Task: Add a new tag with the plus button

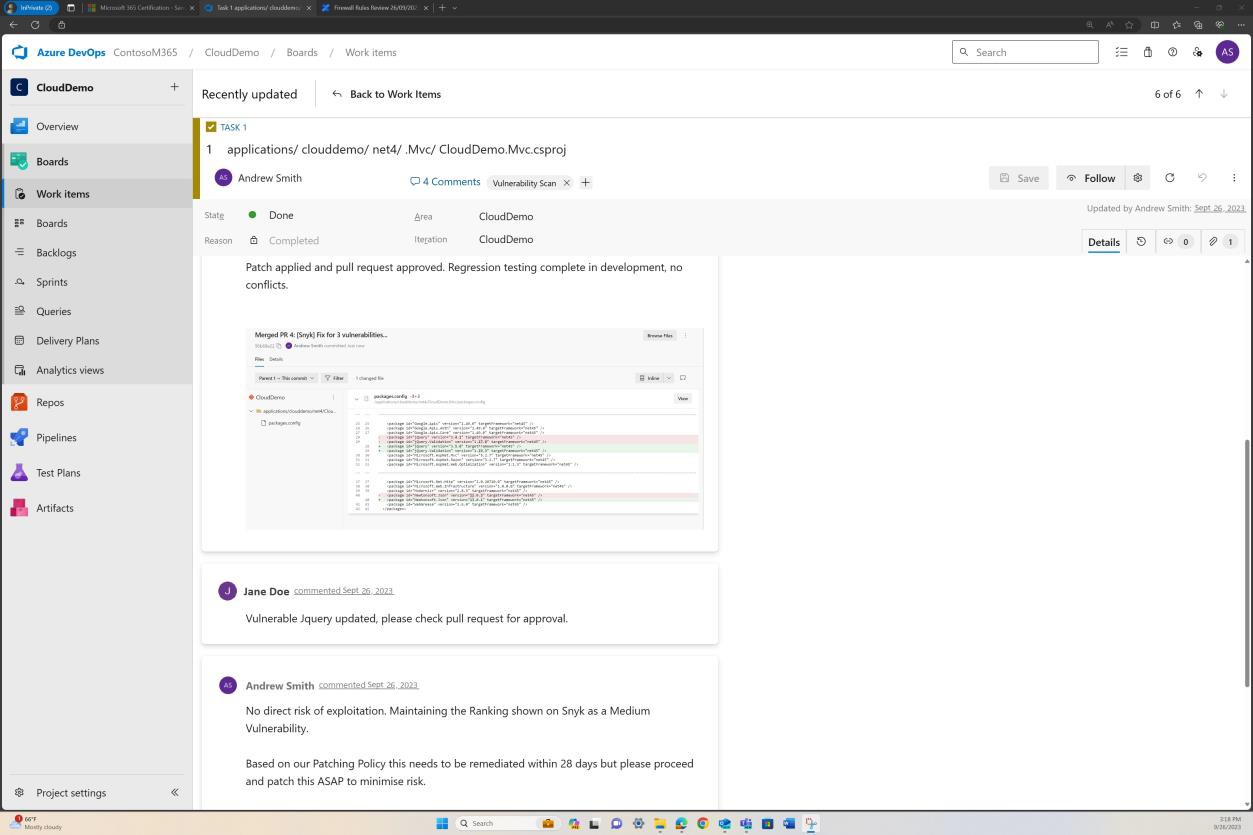Action: click(585, 182)
